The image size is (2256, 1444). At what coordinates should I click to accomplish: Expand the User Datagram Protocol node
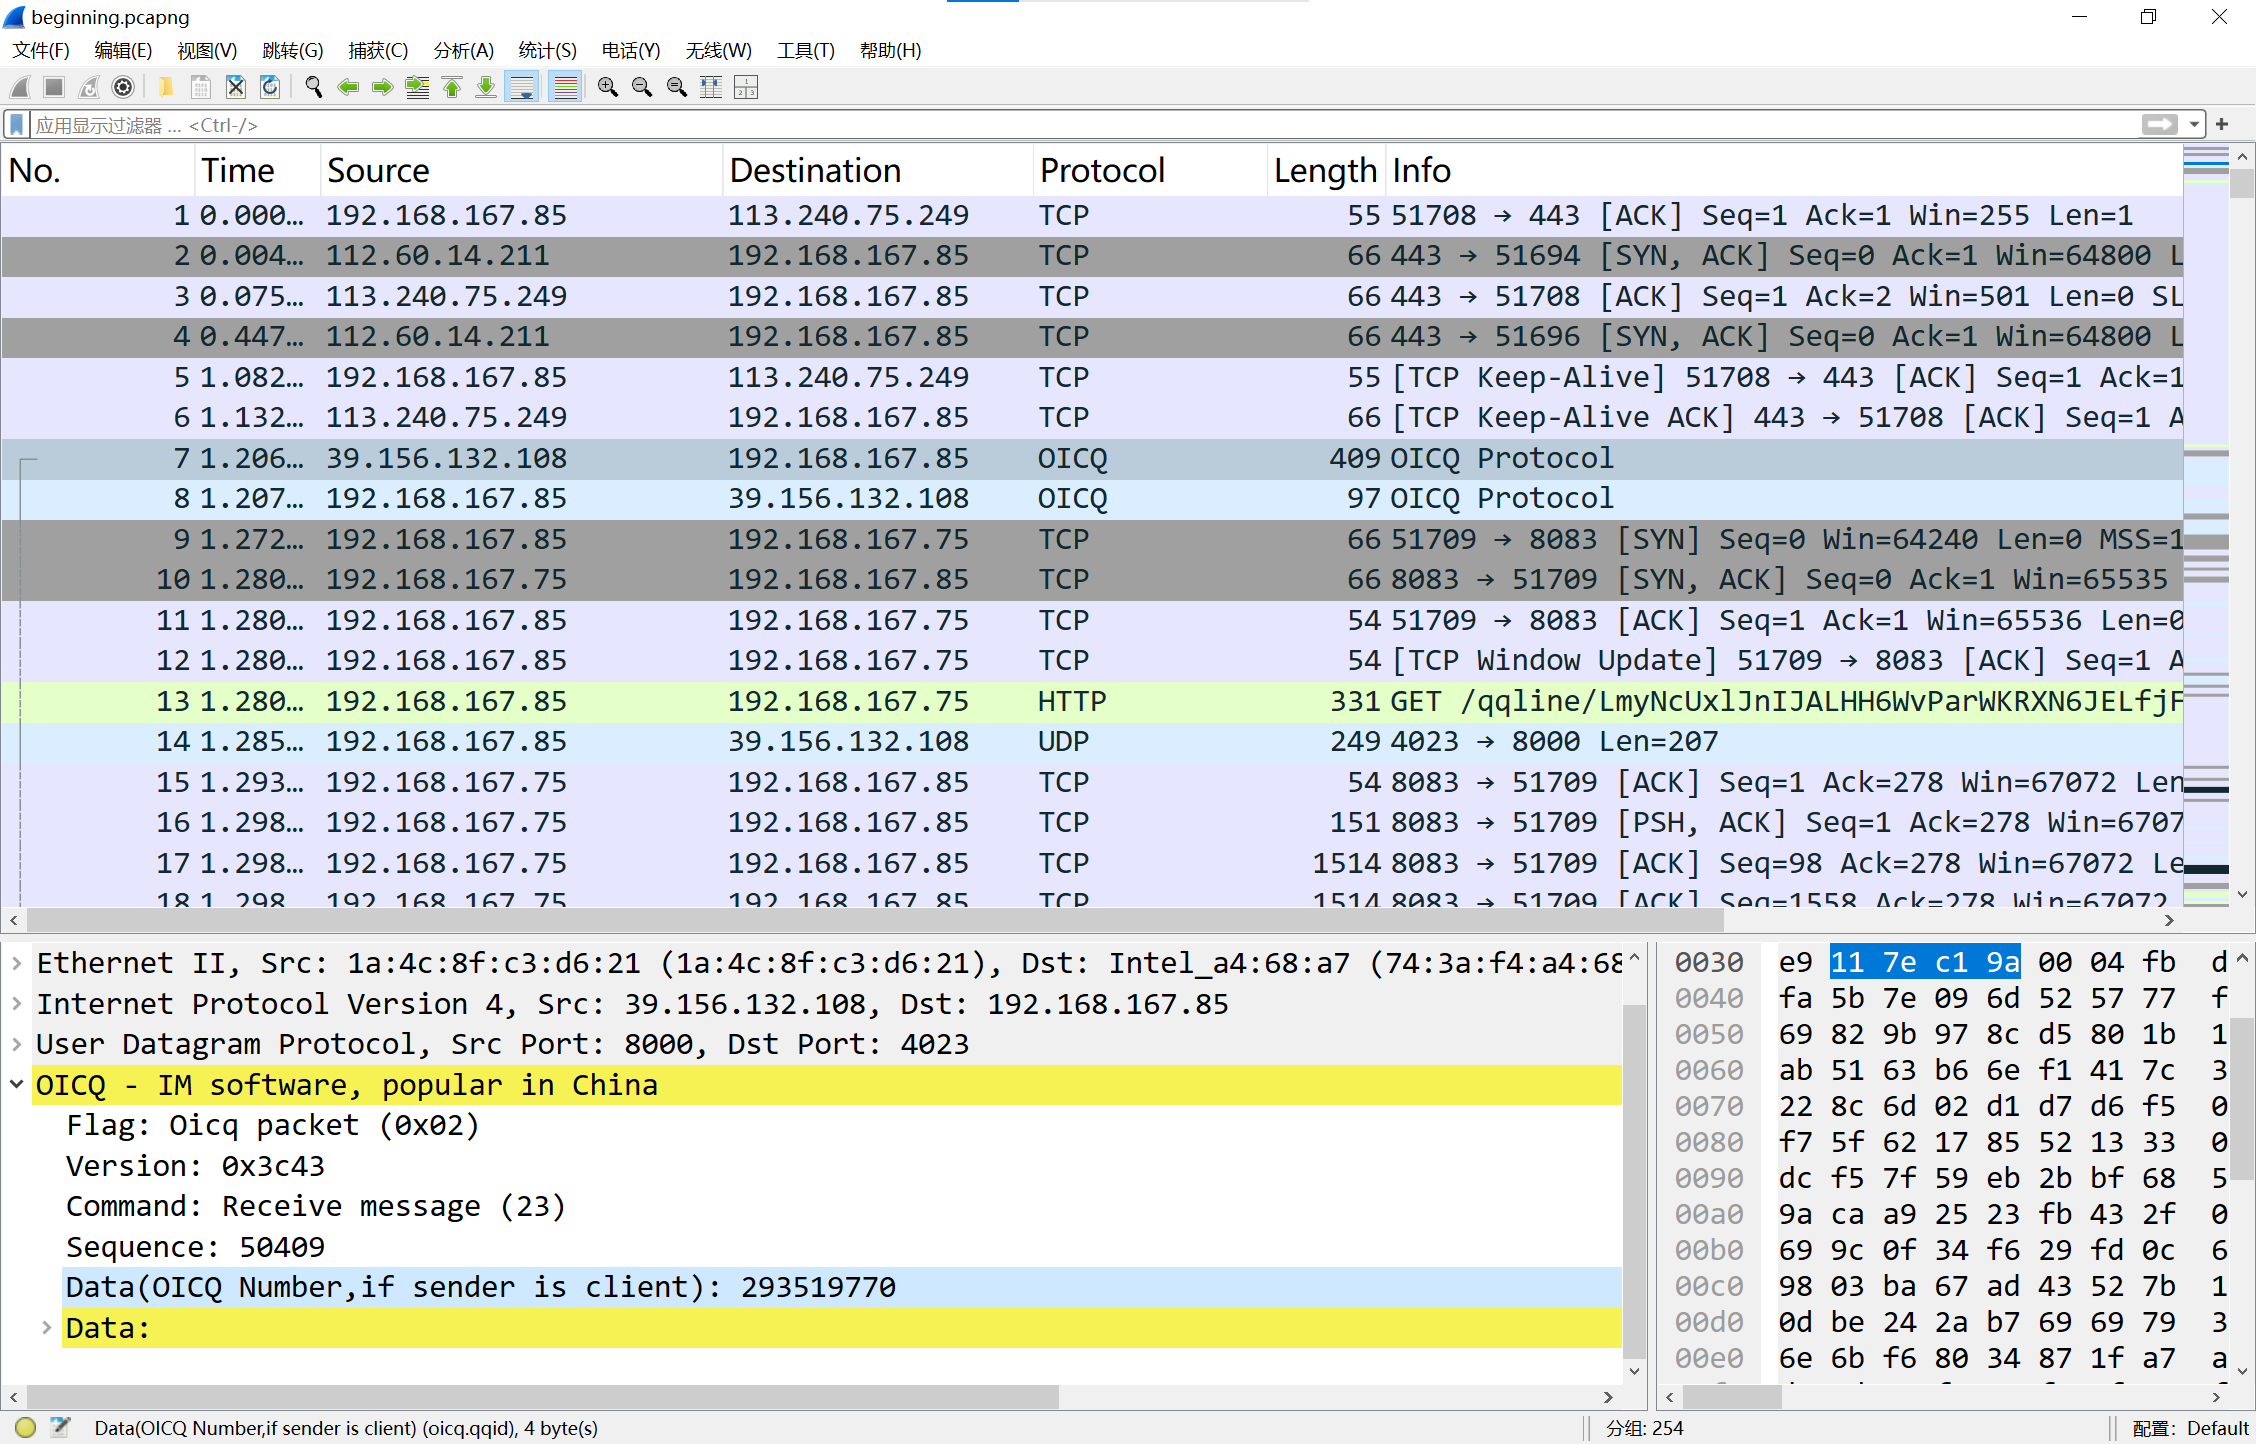[x=17, y=1044]
